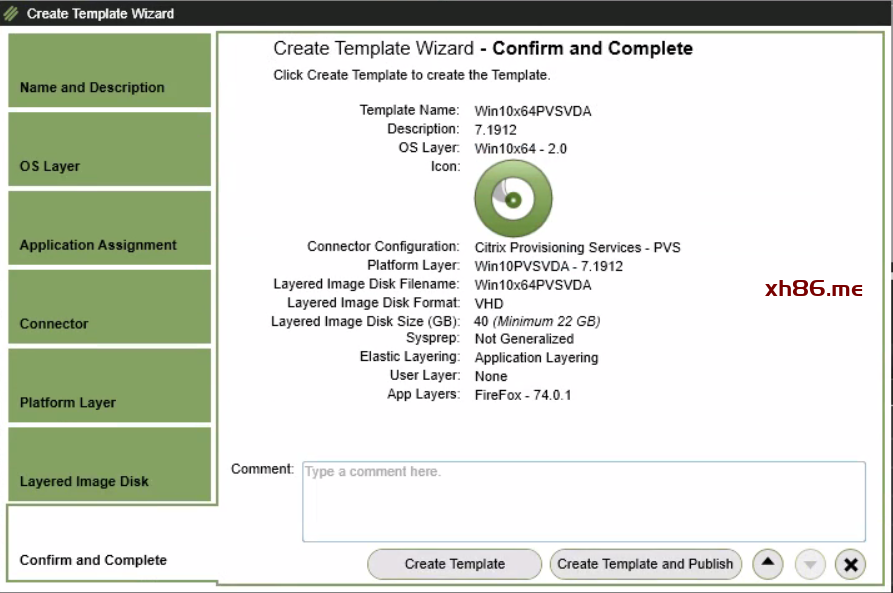Click the grayed-out down arrow button

(x=810, y=564)
